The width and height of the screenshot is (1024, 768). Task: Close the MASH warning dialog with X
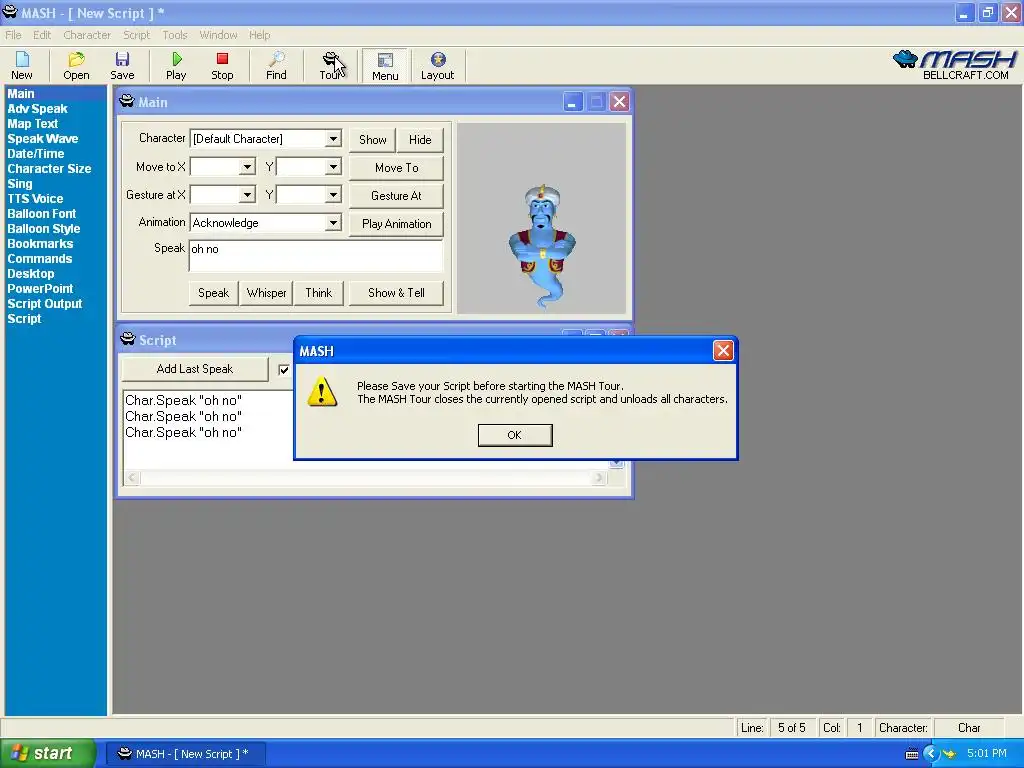(723, 351)
